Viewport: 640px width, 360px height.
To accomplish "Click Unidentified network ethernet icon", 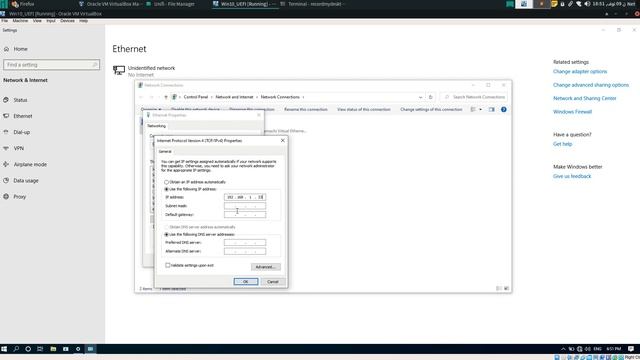I will 119,70.
